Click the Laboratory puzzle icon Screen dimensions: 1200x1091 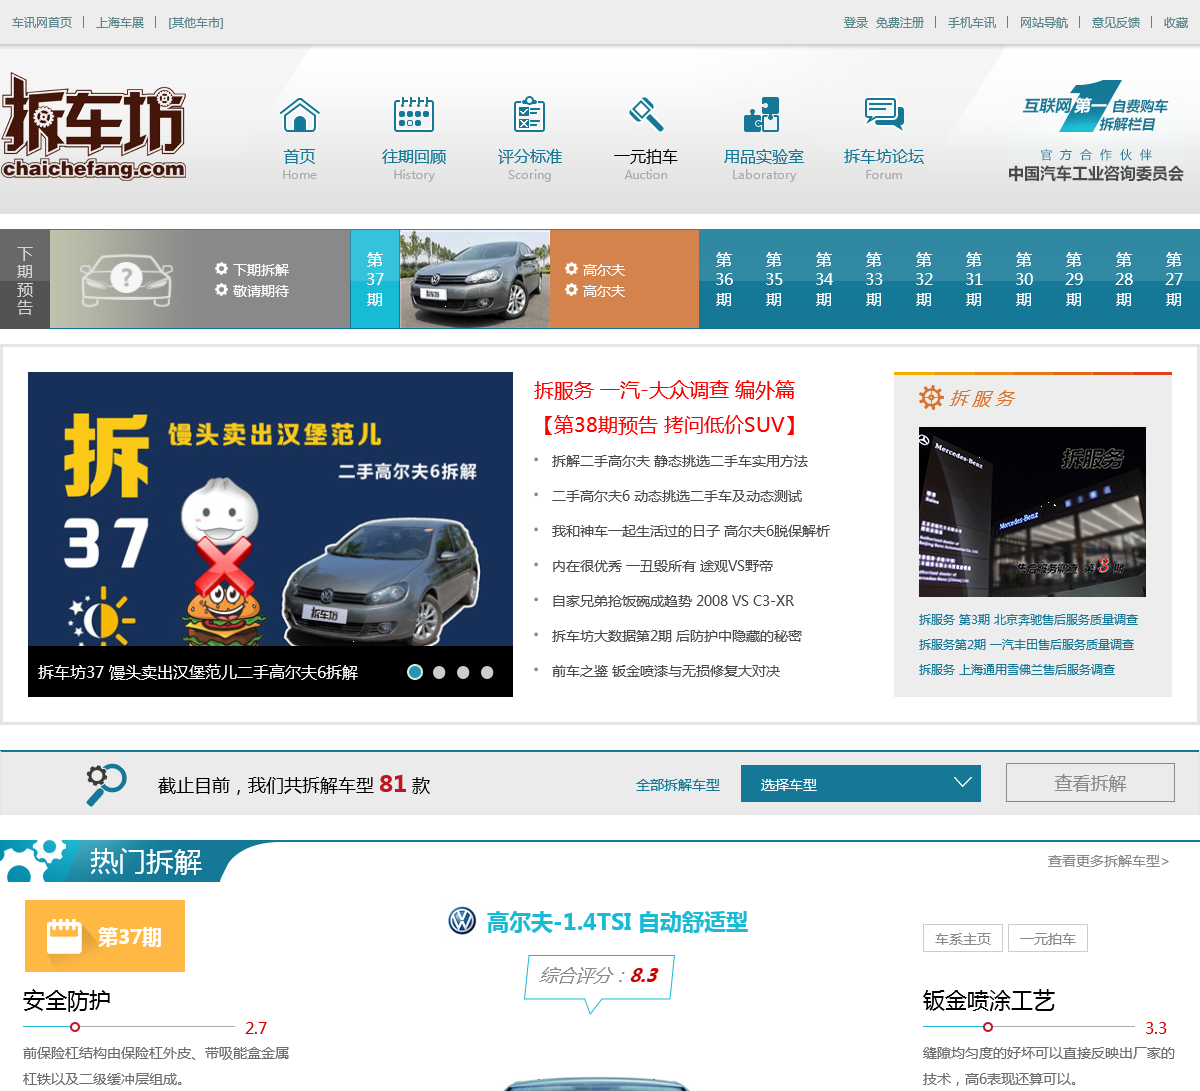coord(762,115)
